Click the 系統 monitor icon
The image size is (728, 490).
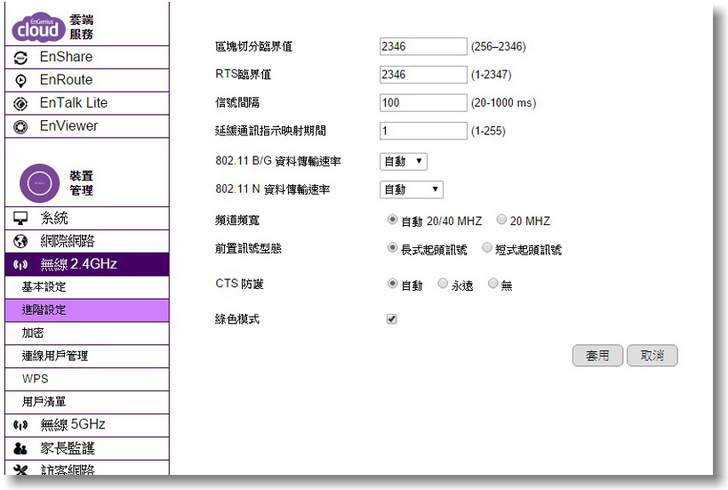click(19, 218)
